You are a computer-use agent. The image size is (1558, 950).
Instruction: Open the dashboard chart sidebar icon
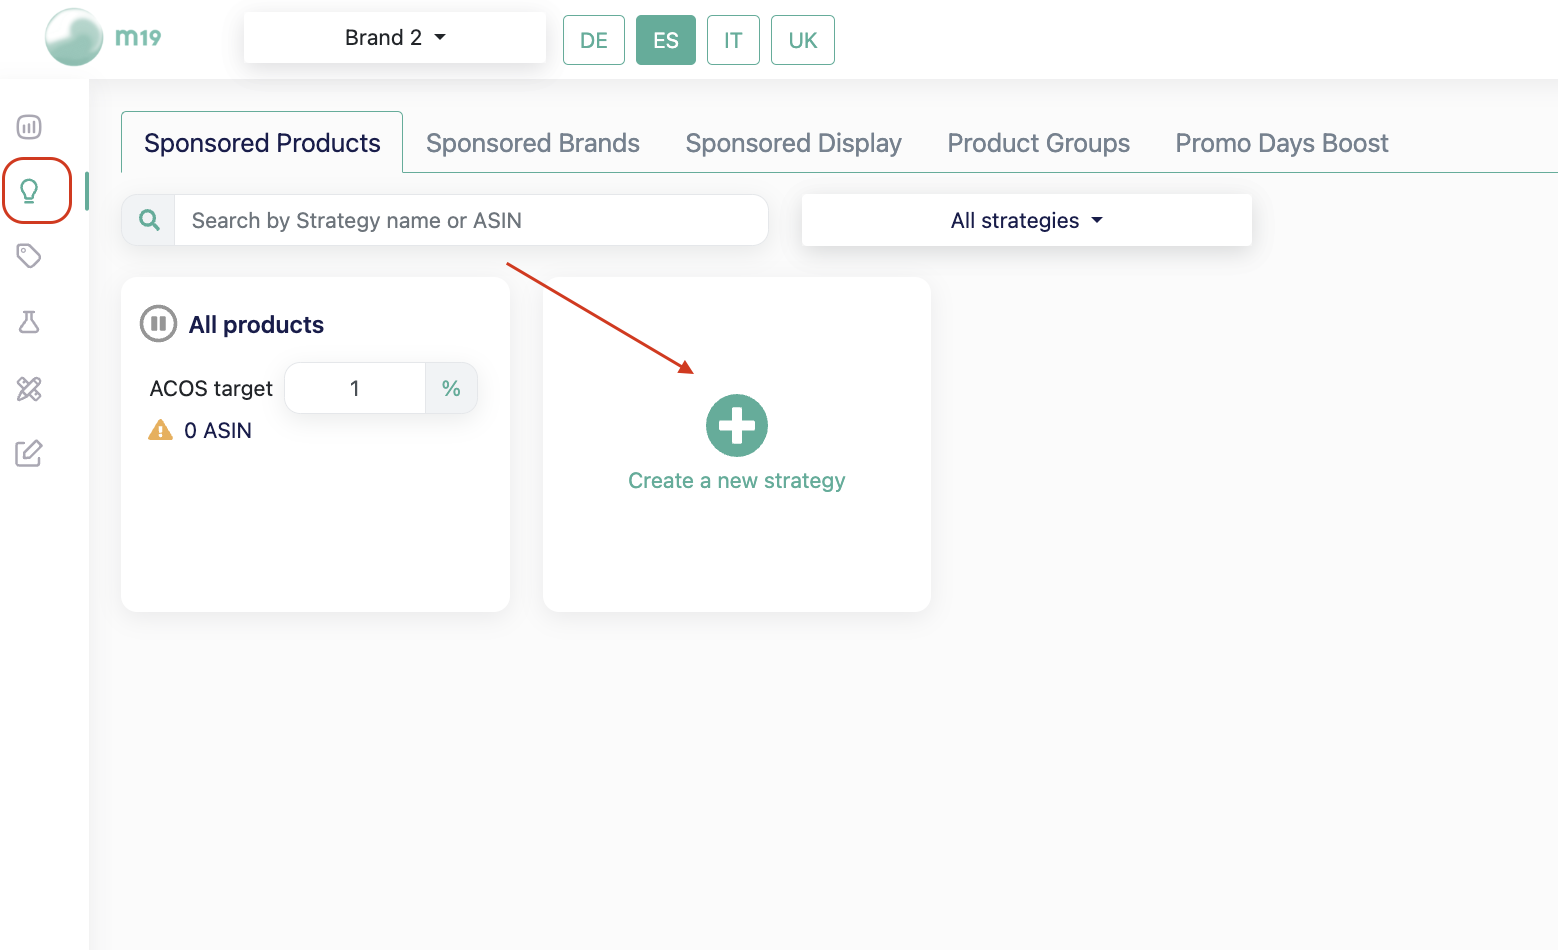coord(29,127)
